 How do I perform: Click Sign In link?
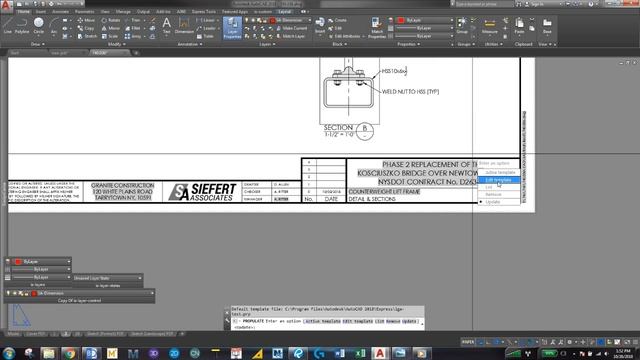(x=536, y=4)
